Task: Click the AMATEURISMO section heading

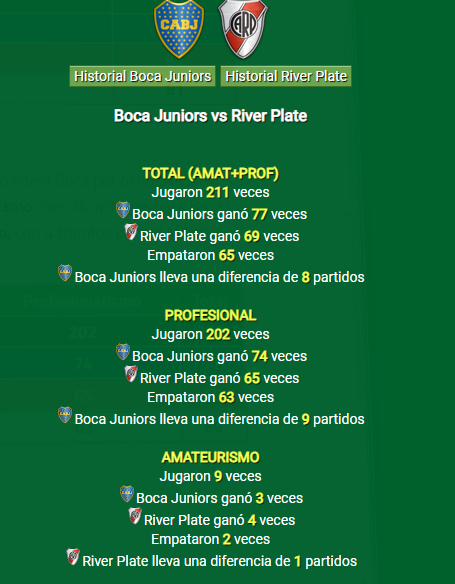Action: (x=210, y=457)
